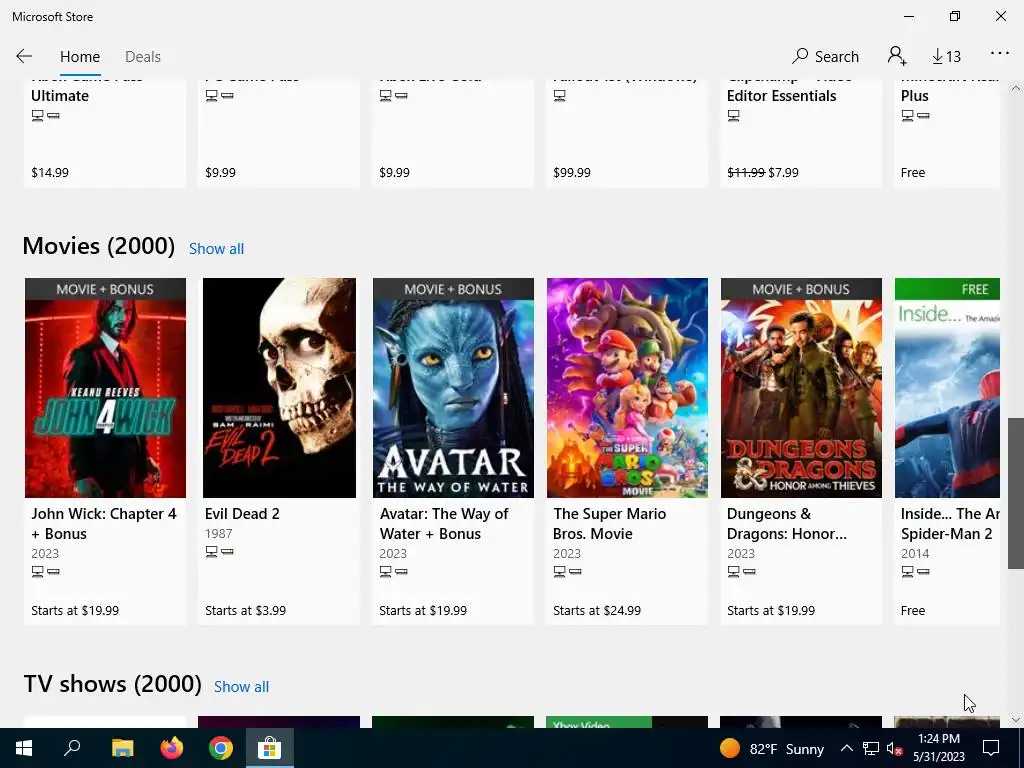Click the Free price under Spider-Man 2
Screen dimensions: 1024x768
913,611
